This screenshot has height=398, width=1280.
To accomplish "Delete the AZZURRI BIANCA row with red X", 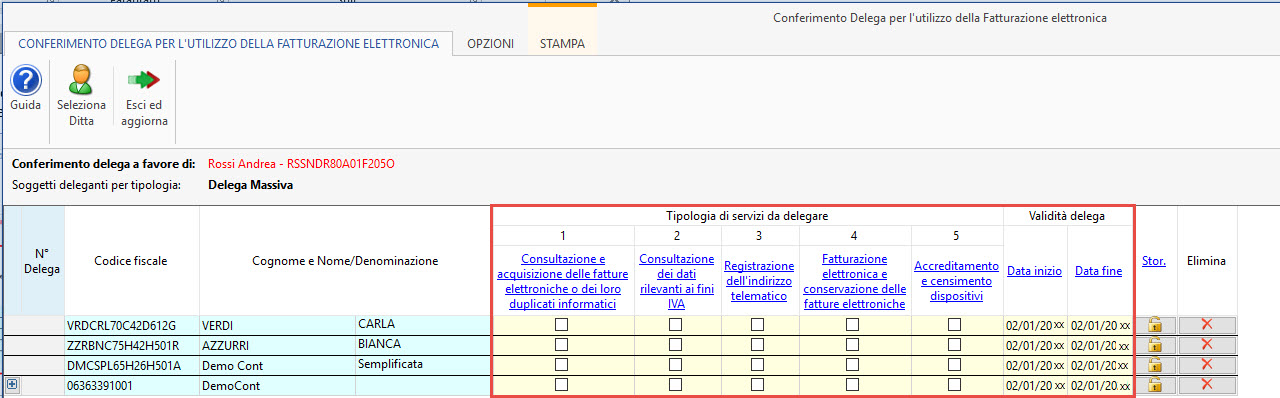I will 1207,345.
